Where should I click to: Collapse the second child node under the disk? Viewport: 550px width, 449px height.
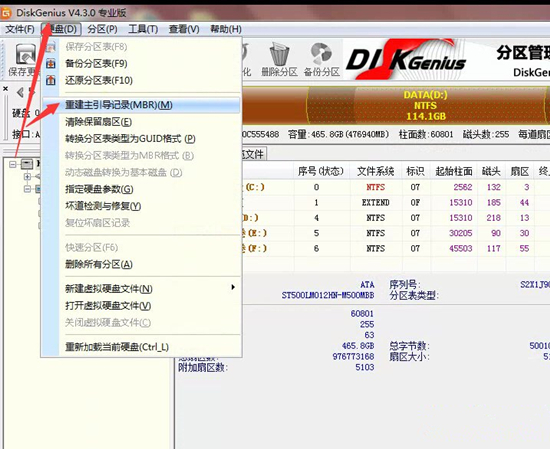click(x=27, y=189)
